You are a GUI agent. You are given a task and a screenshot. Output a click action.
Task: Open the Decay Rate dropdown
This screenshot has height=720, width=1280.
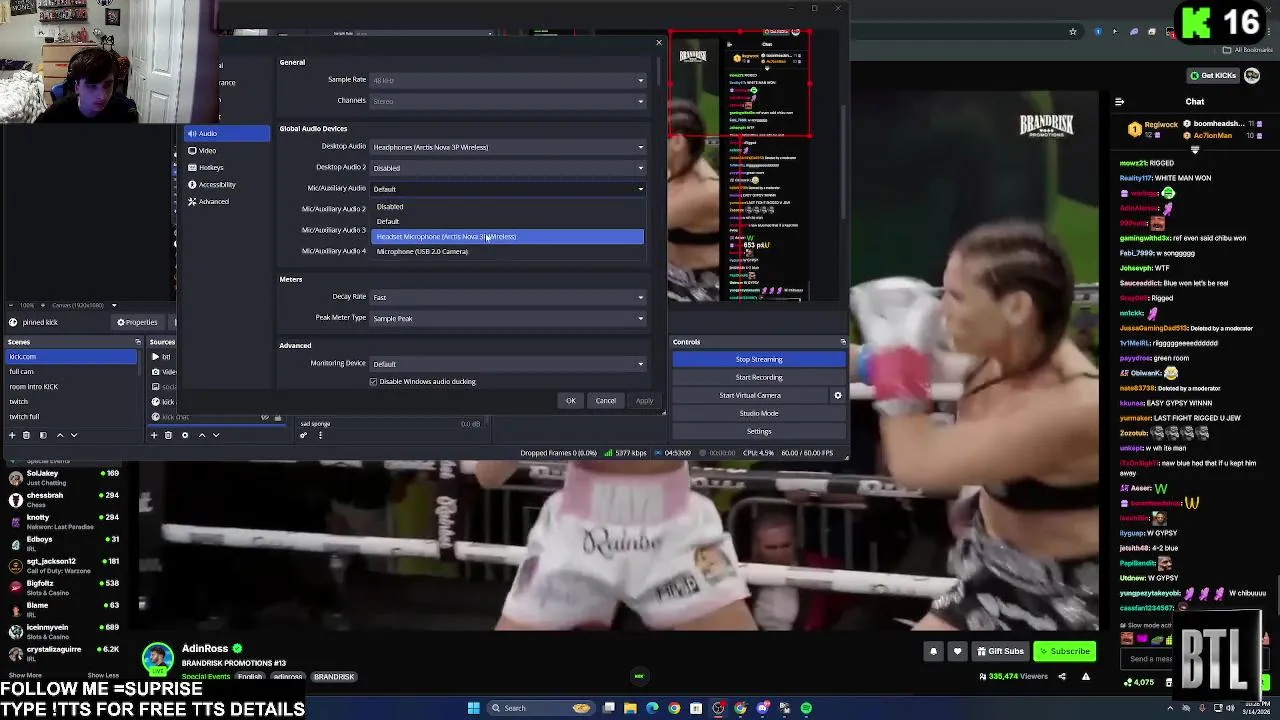click(x=508, y=297)
